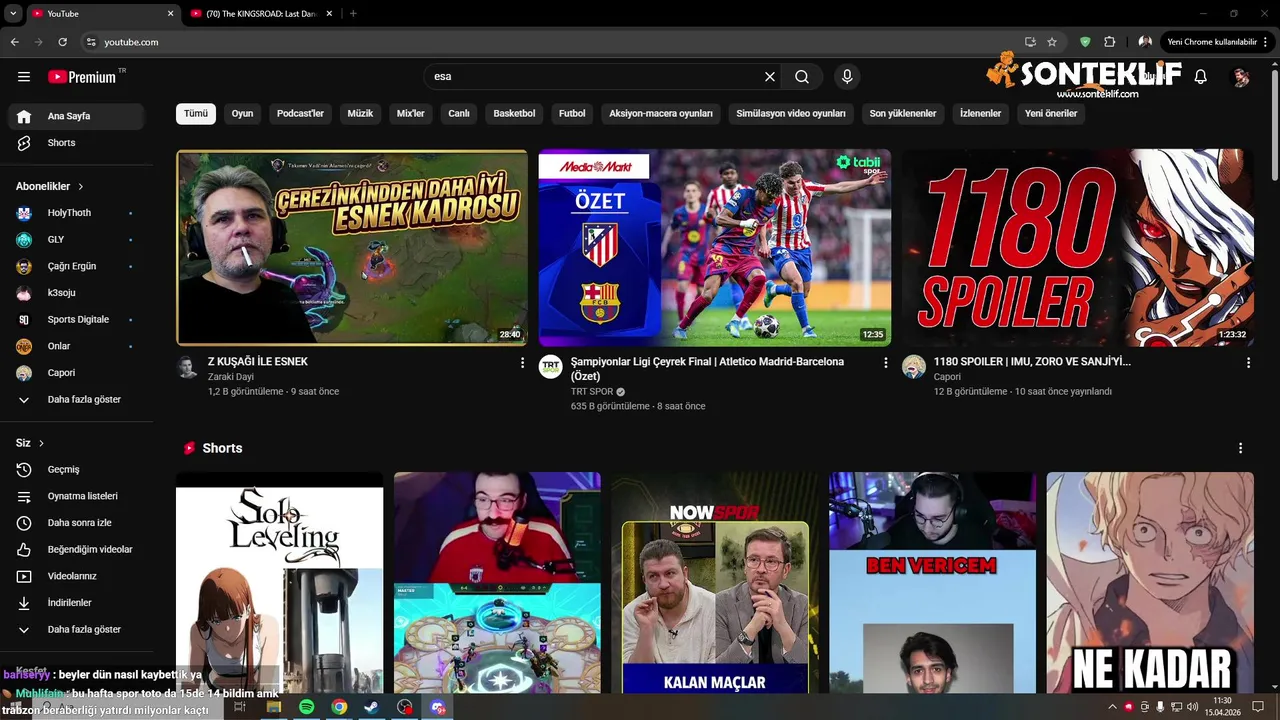This screenshot has width=1280, height=720.
Task: Reload the page in Chrome
Action: (62, 42)
